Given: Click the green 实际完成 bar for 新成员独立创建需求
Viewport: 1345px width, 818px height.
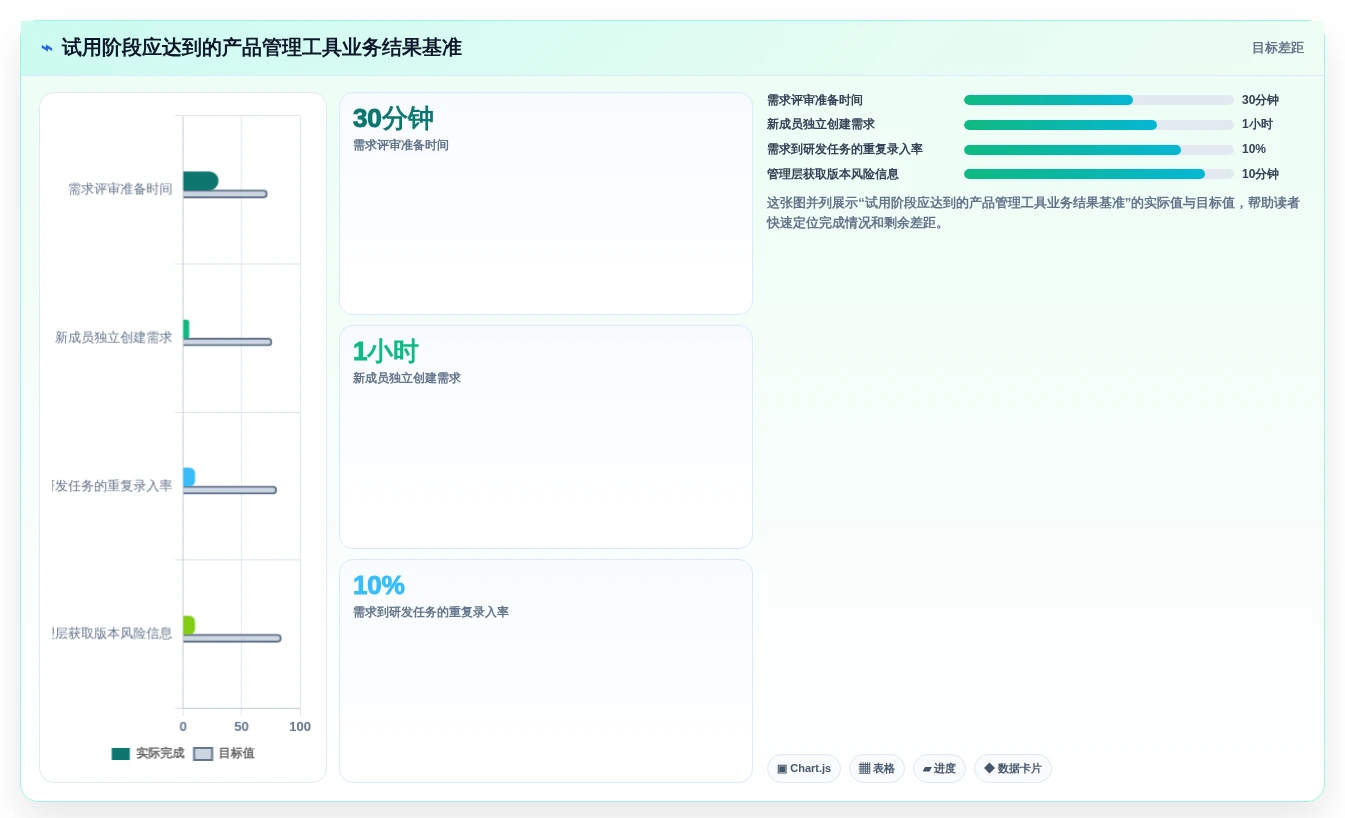Looking at the screenshot, I should pos(186,329).
